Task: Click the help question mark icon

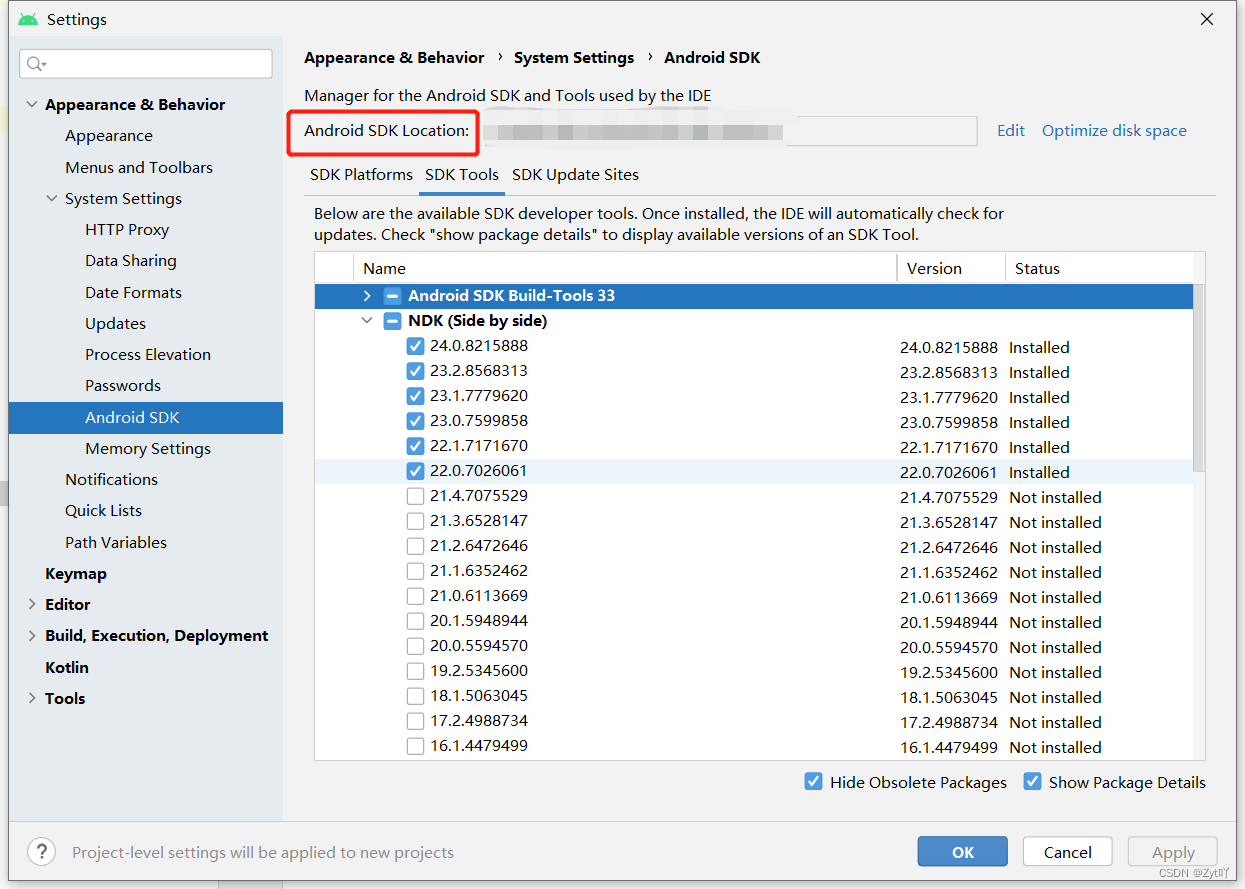Action: [x=40, y=851]
